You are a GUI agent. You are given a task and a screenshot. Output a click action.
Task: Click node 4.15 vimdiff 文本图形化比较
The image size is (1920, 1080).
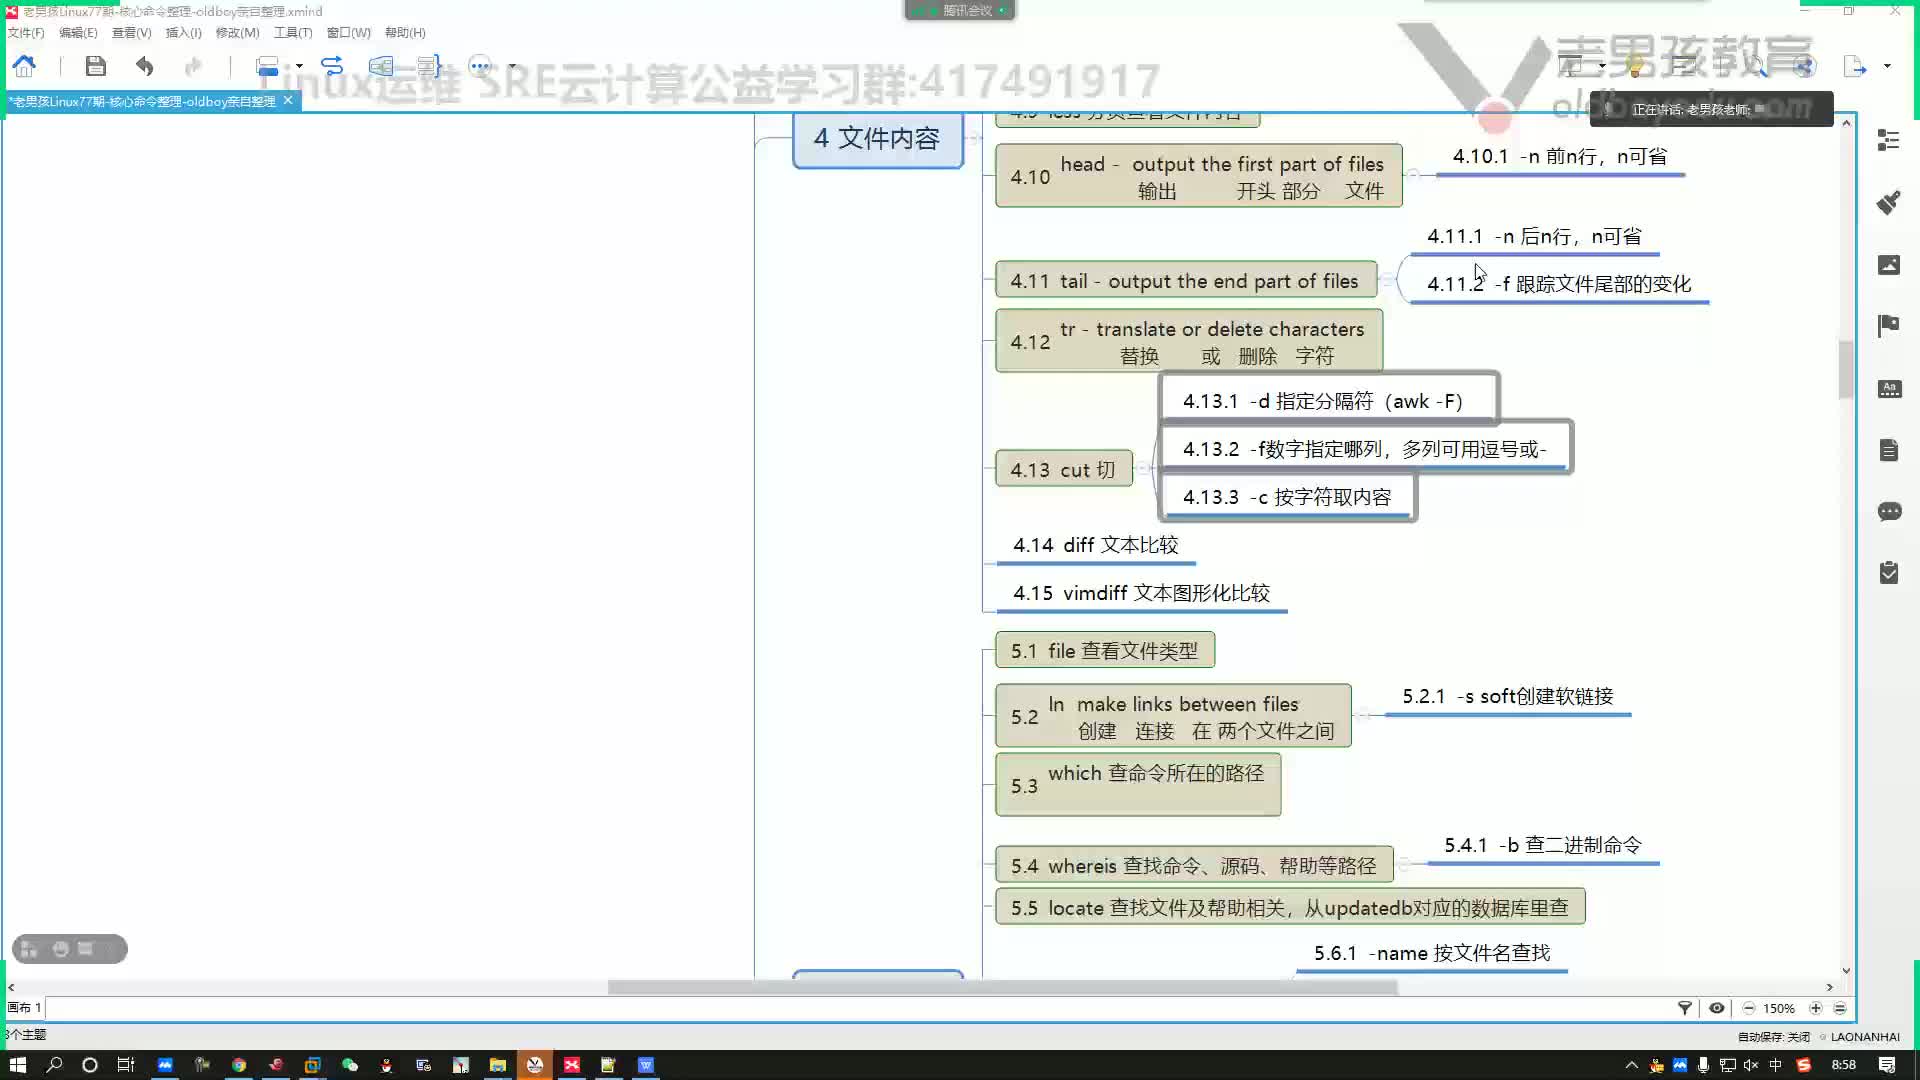point(1139,592)
